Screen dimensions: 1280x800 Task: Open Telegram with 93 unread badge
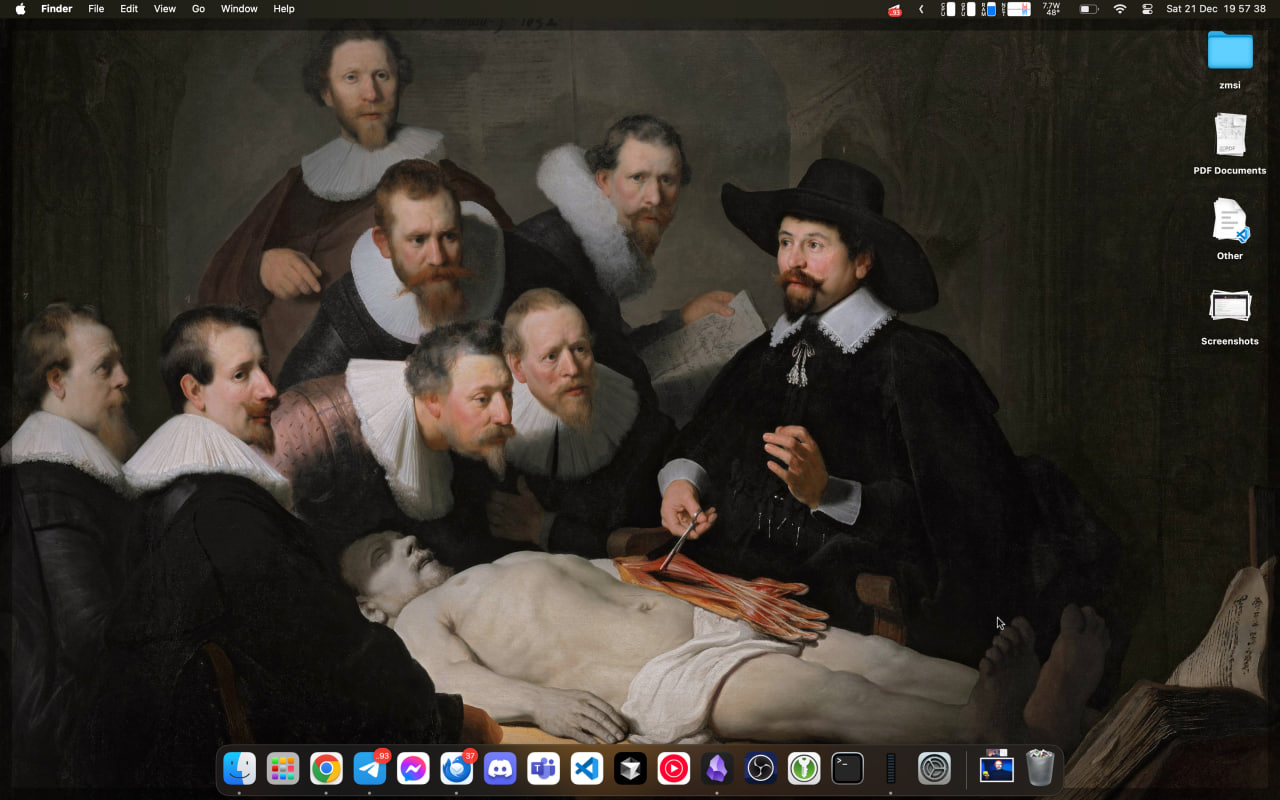click(370, 769)
